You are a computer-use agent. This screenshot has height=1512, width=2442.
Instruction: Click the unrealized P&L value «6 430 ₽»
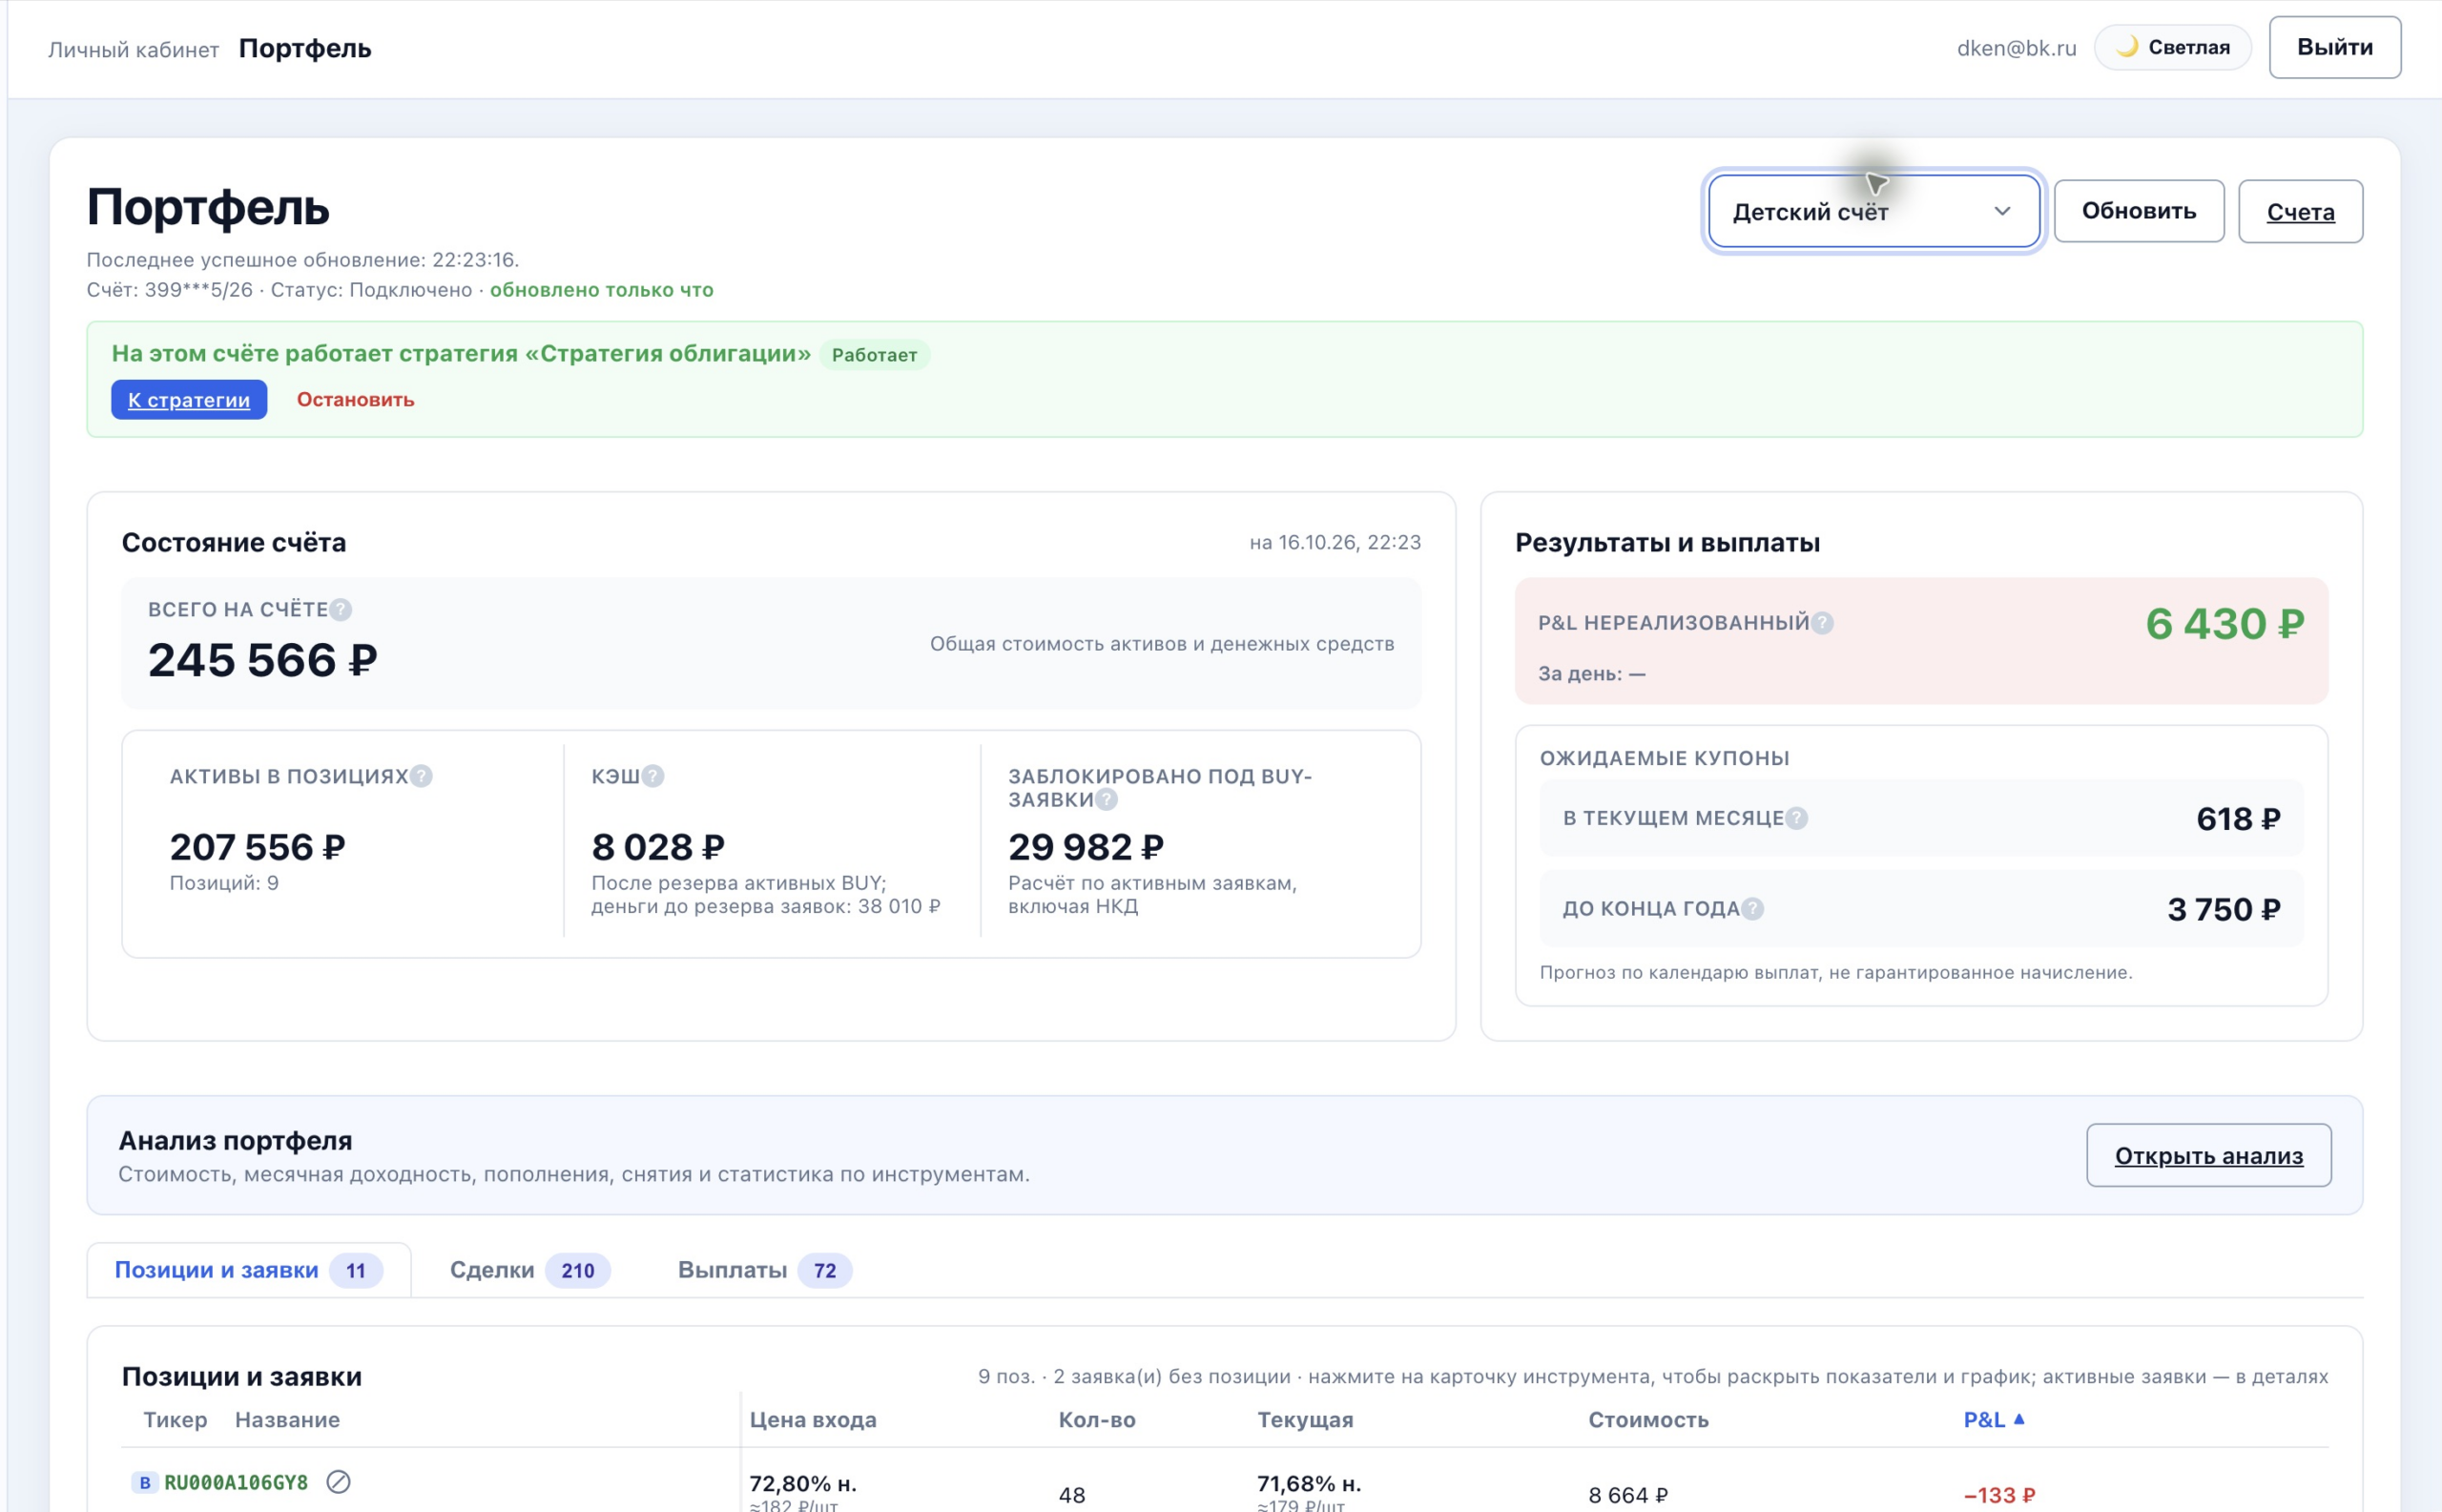[x=2224, y=624]
